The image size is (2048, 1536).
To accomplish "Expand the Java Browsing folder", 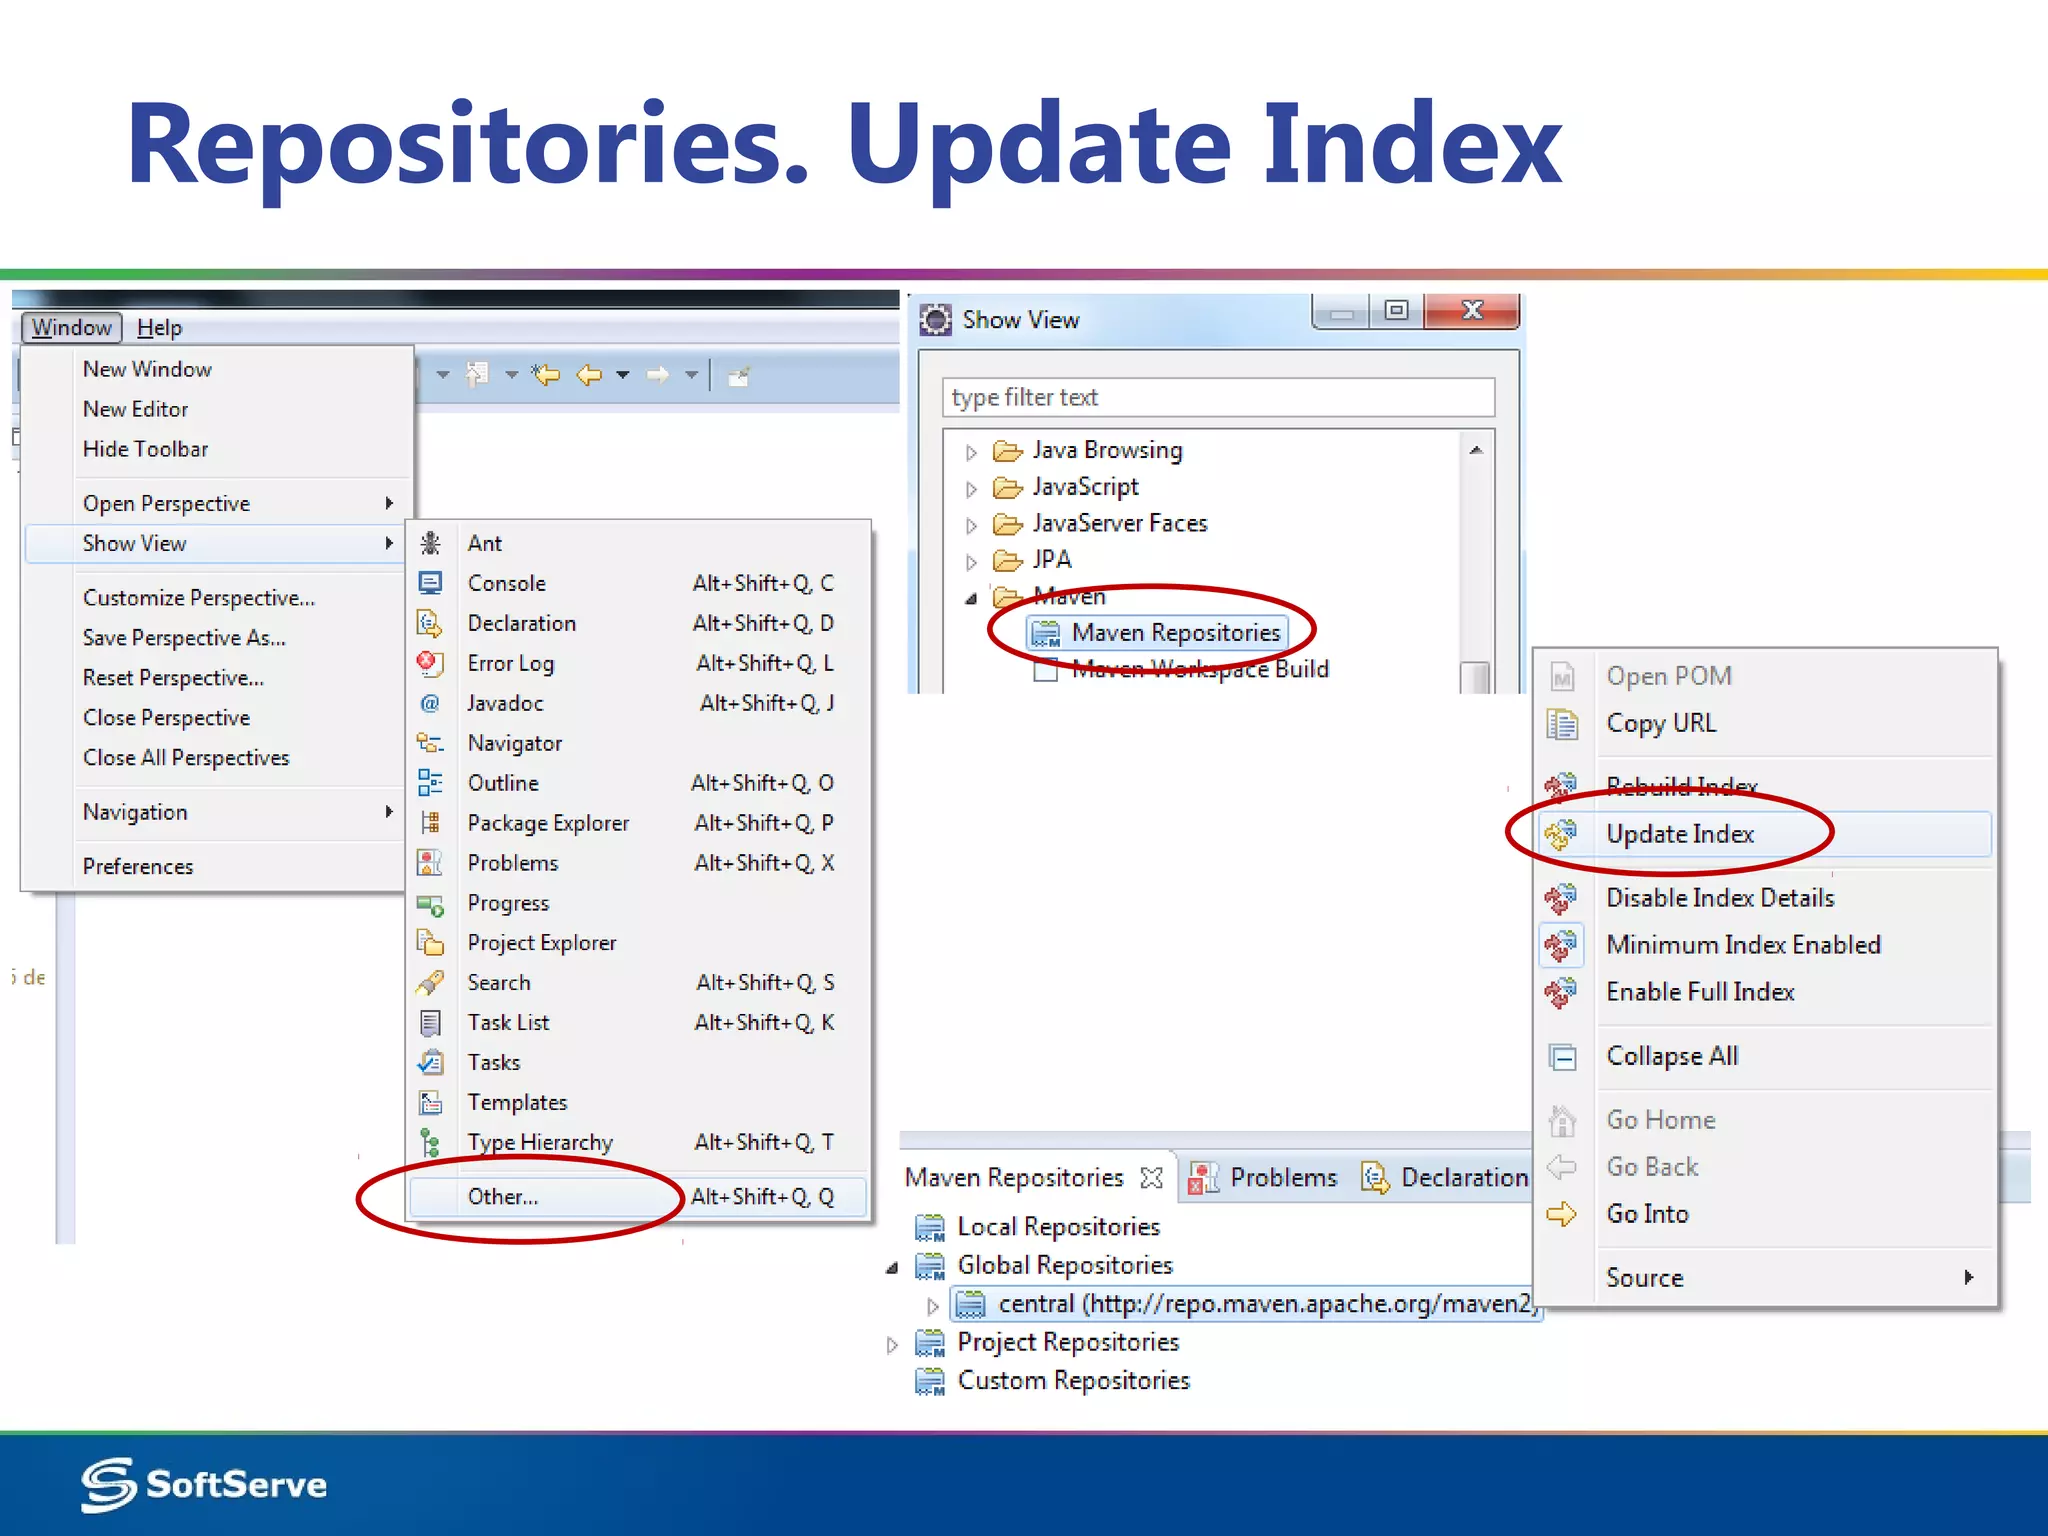I will [x=970, y=452].
